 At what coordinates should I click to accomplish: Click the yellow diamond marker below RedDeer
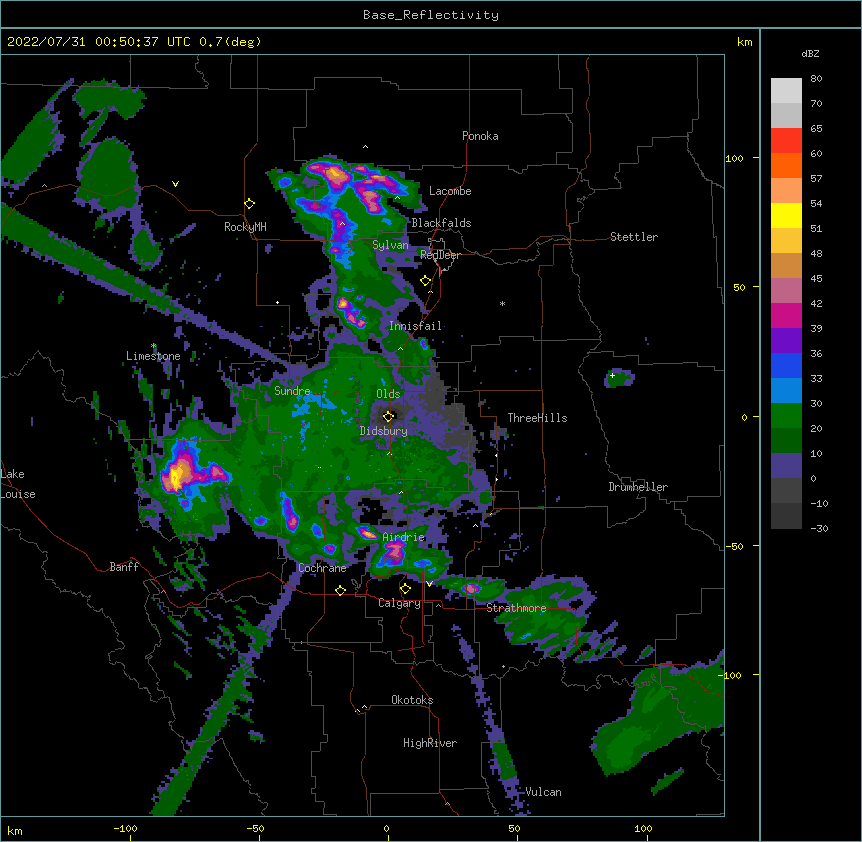[425, 281]
